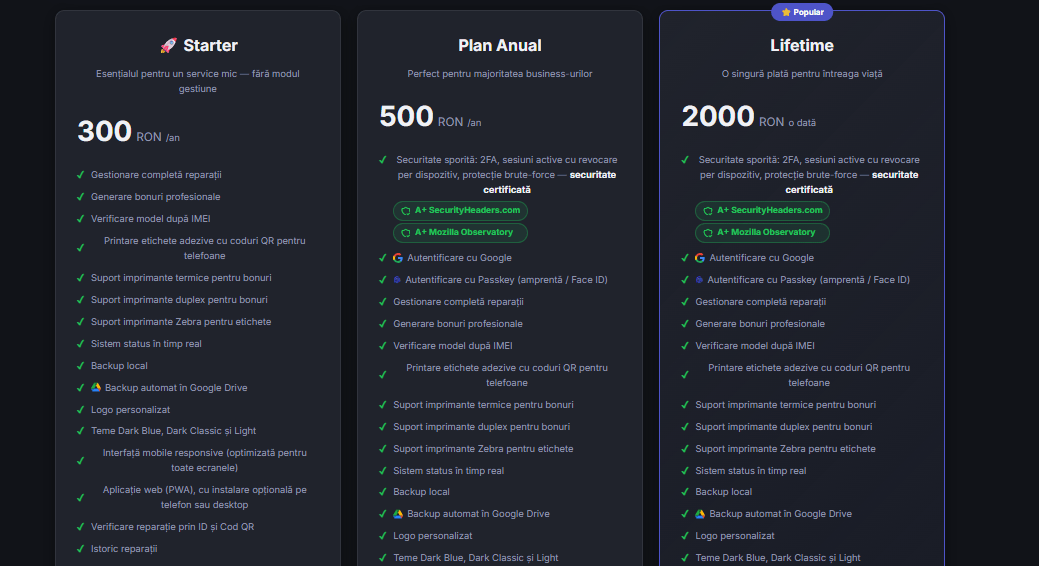Click the 300 RON /an price
The height and width of the screenshot is (566, 1039).
tap(129, 131)
